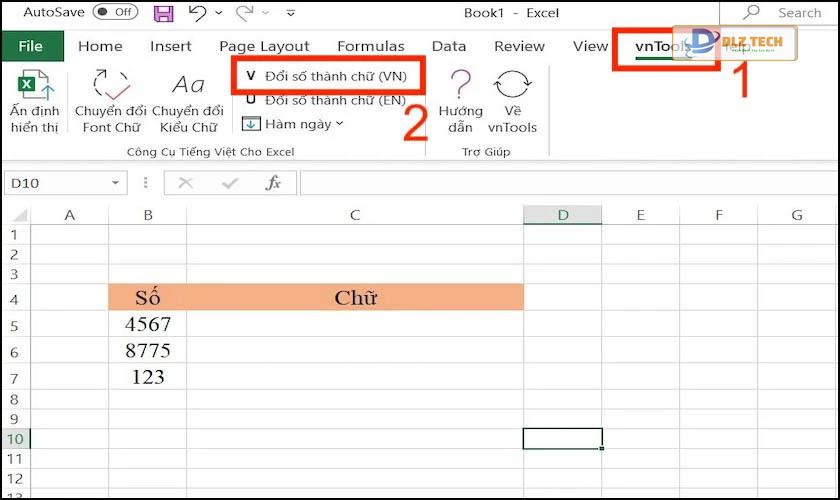This screenshot has height=500, width=840.
Task: Click inside the formula bar input
Action: (569, 183)
